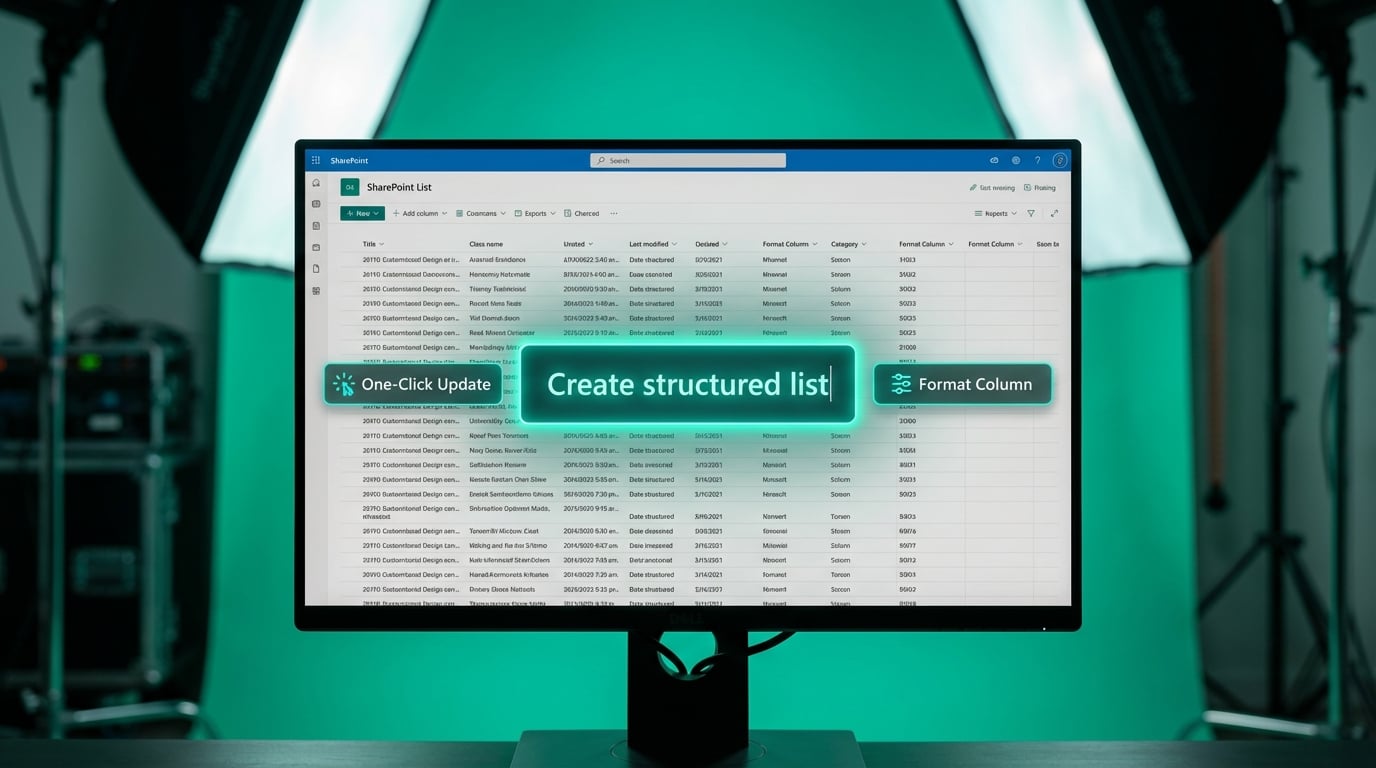Click the expand to full screen icon

[x=1054, y=214]
